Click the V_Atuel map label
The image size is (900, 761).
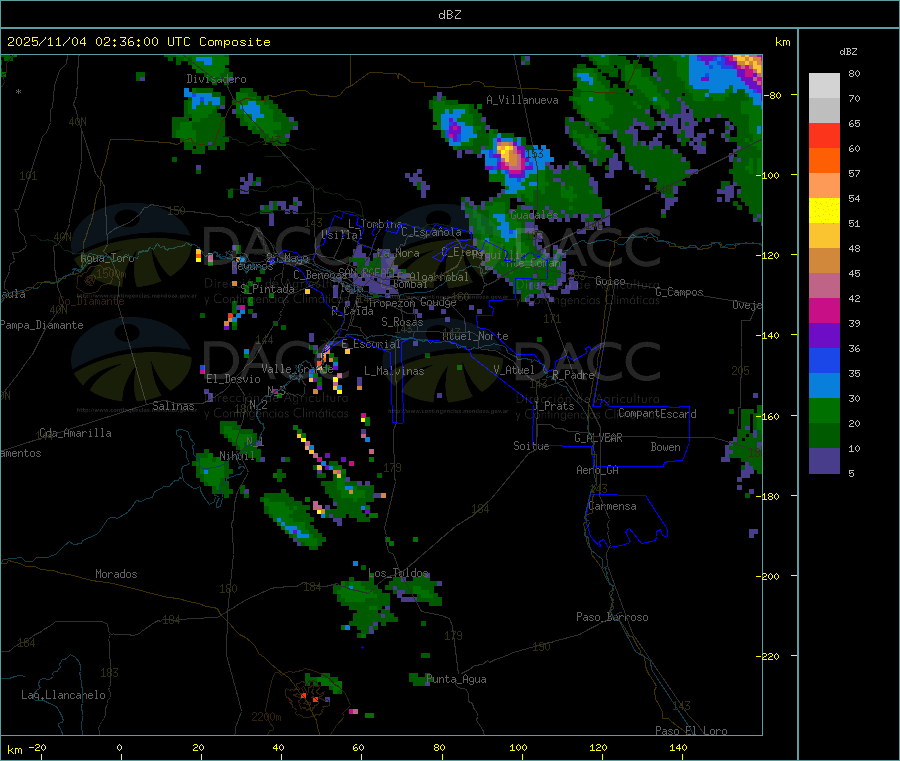pyautogui.click(x=514, y=370)
